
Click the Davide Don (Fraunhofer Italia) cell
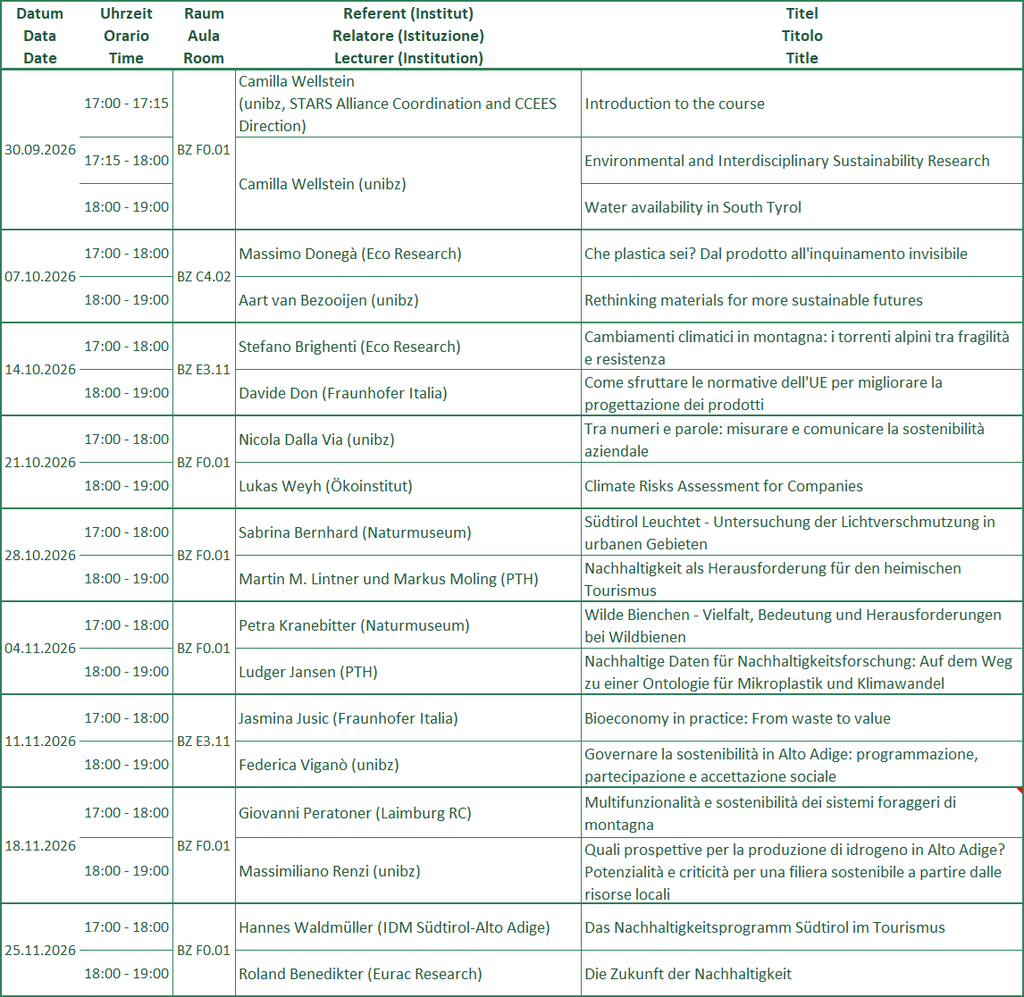[408, 392]
